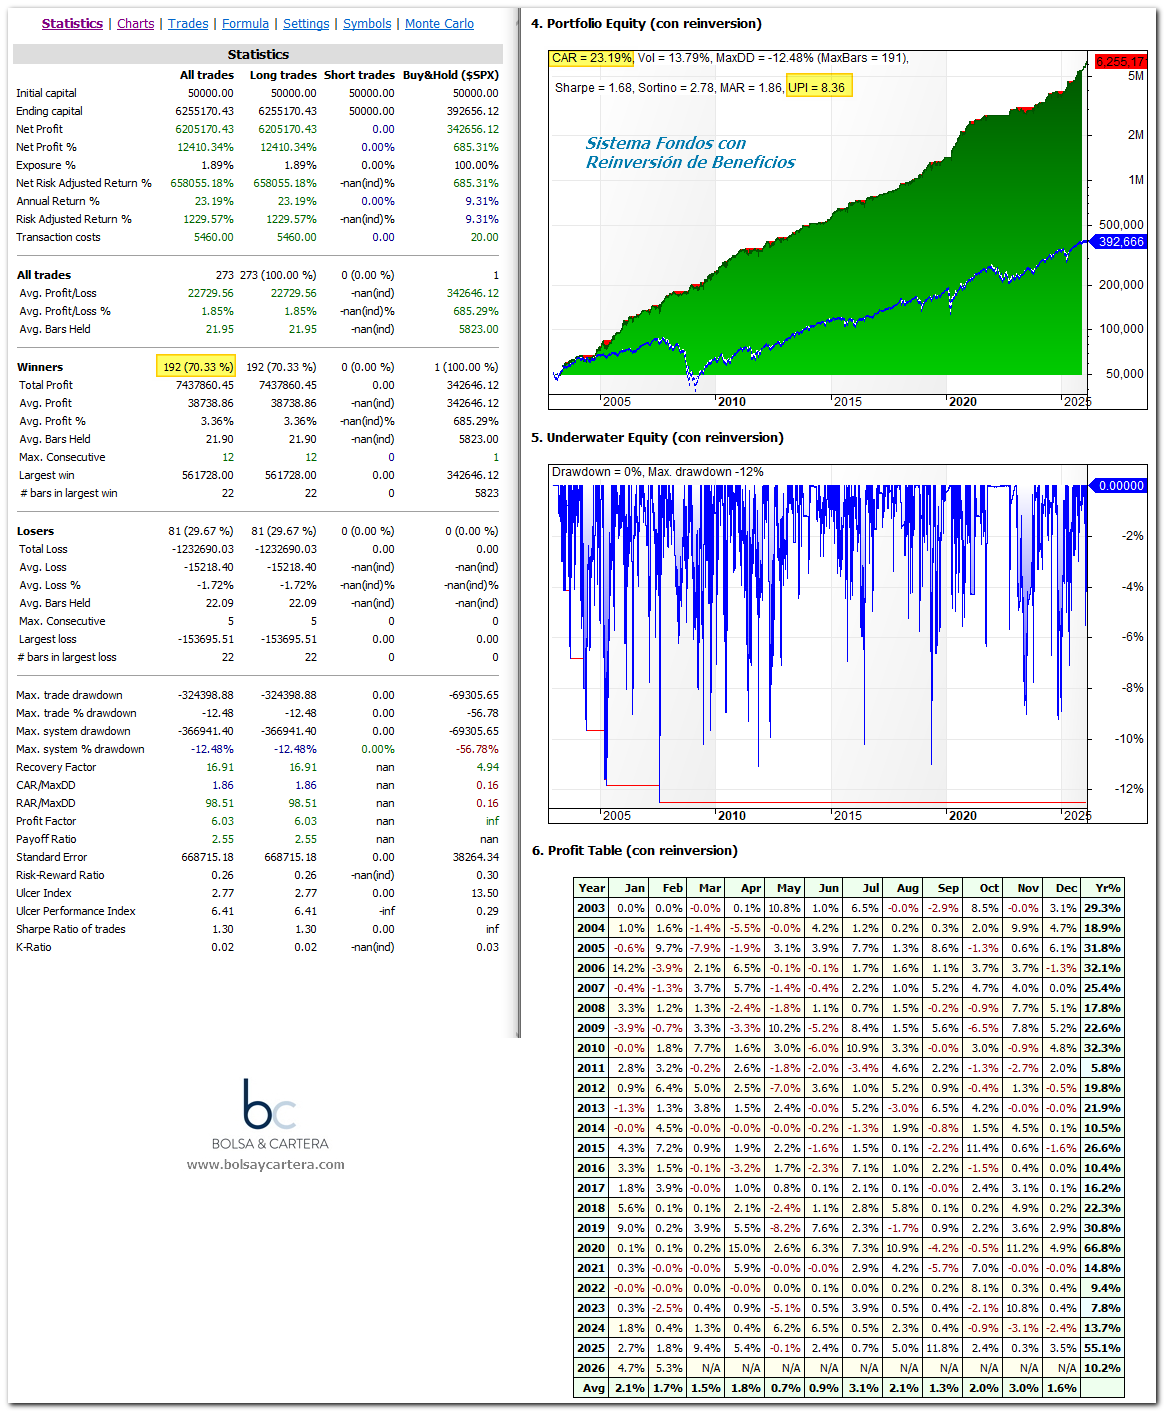
Task: Select the highlighted CAR = 23.19% label
Action: (x=592, y=58)
